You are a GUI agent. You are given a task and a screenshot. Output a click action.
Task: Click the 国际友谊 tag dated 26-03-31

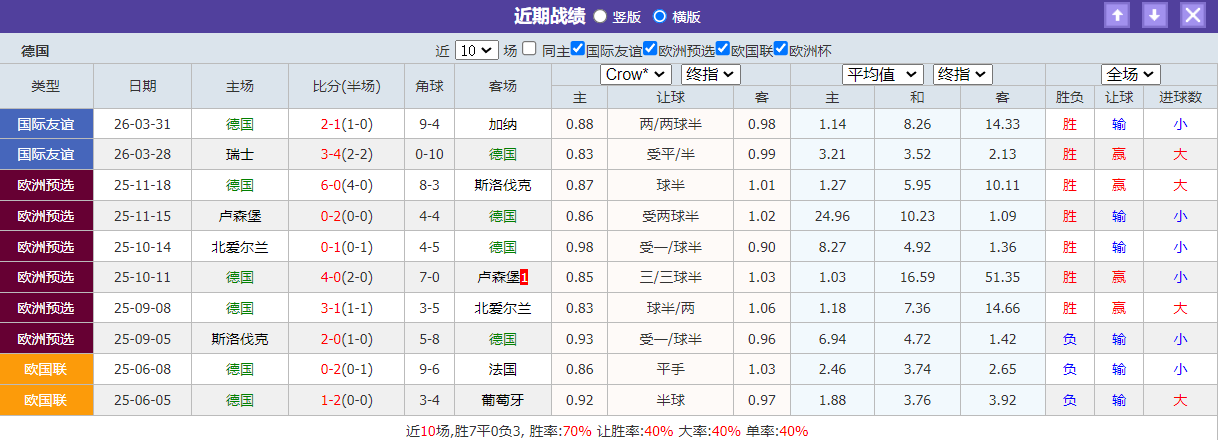click(46, 124)
